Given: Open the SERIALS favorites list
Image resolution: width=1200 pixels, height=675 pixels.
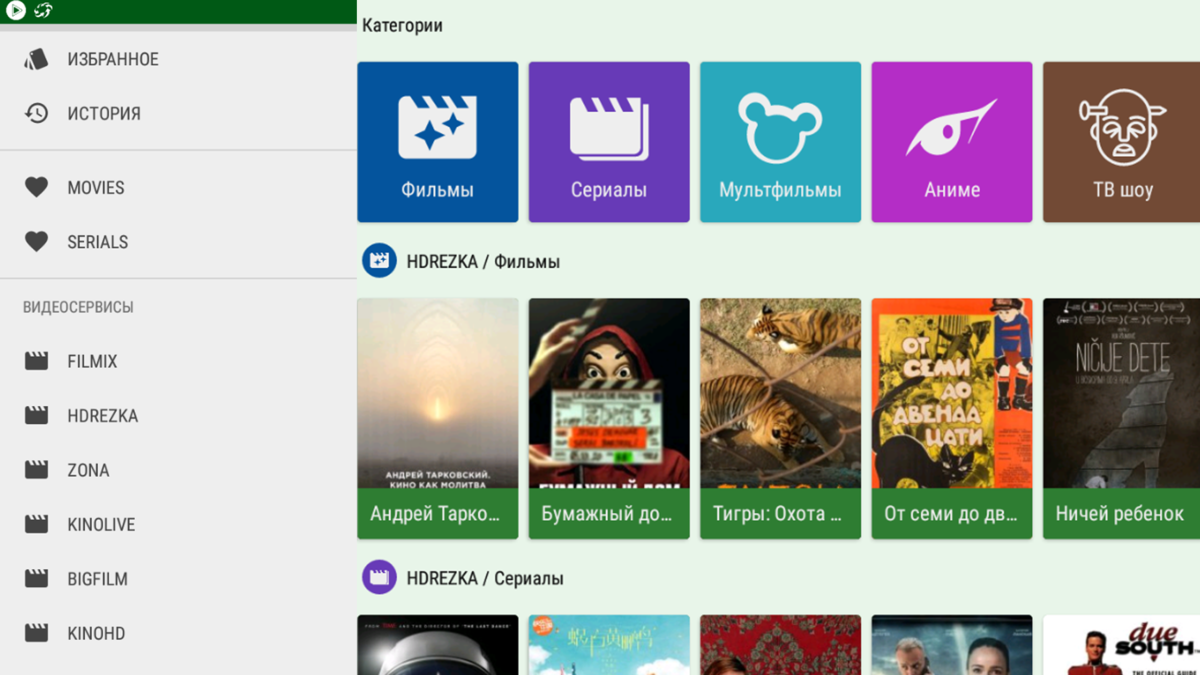Looking at the screenshot, I should click(x=178, y=241).
